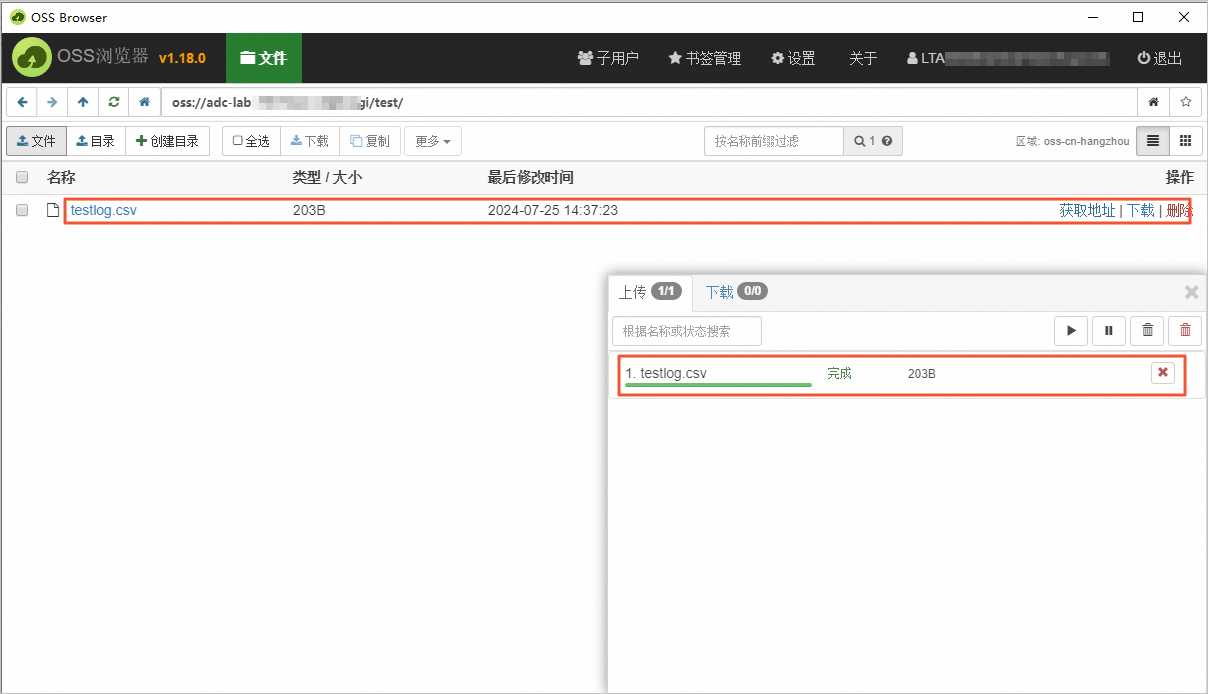Open 设置 settings
The width and height of the screenshot is (1208, 694).
coord(793,58)
